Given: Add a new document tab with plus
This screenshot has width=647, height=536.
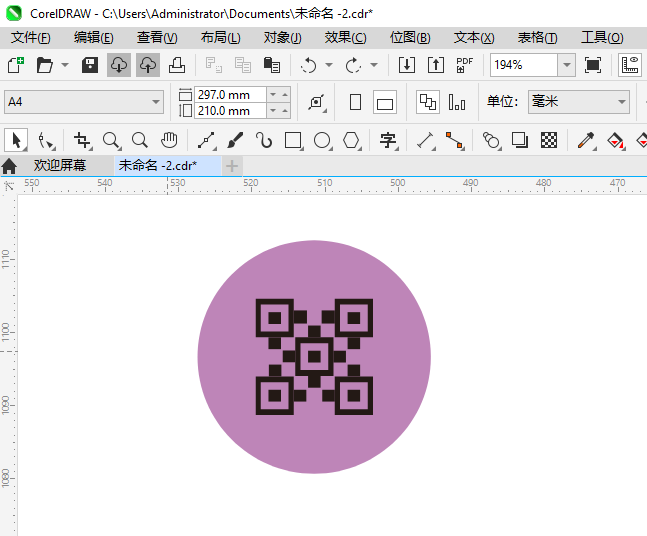Looking at the screenshot, I should click(232, 166).
